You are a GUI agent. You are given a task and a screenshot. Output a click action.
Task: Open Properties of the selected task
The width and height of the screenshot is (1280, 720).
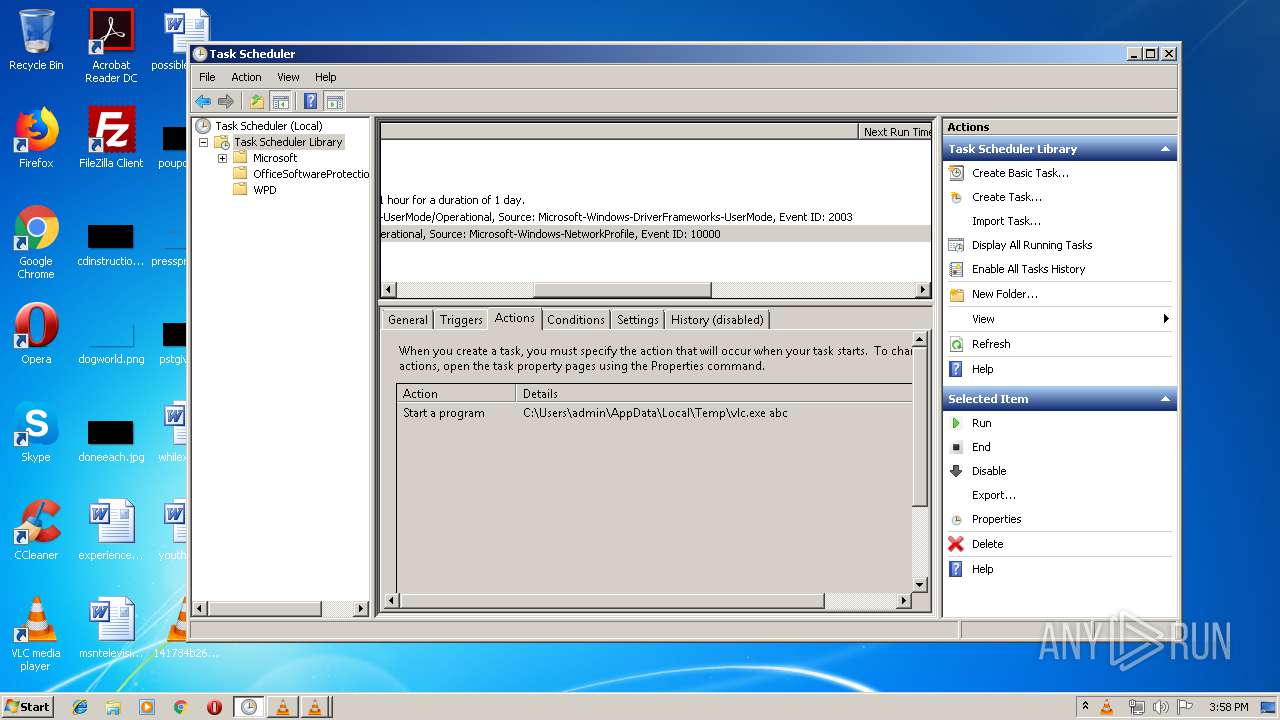[x=996, y=519]
